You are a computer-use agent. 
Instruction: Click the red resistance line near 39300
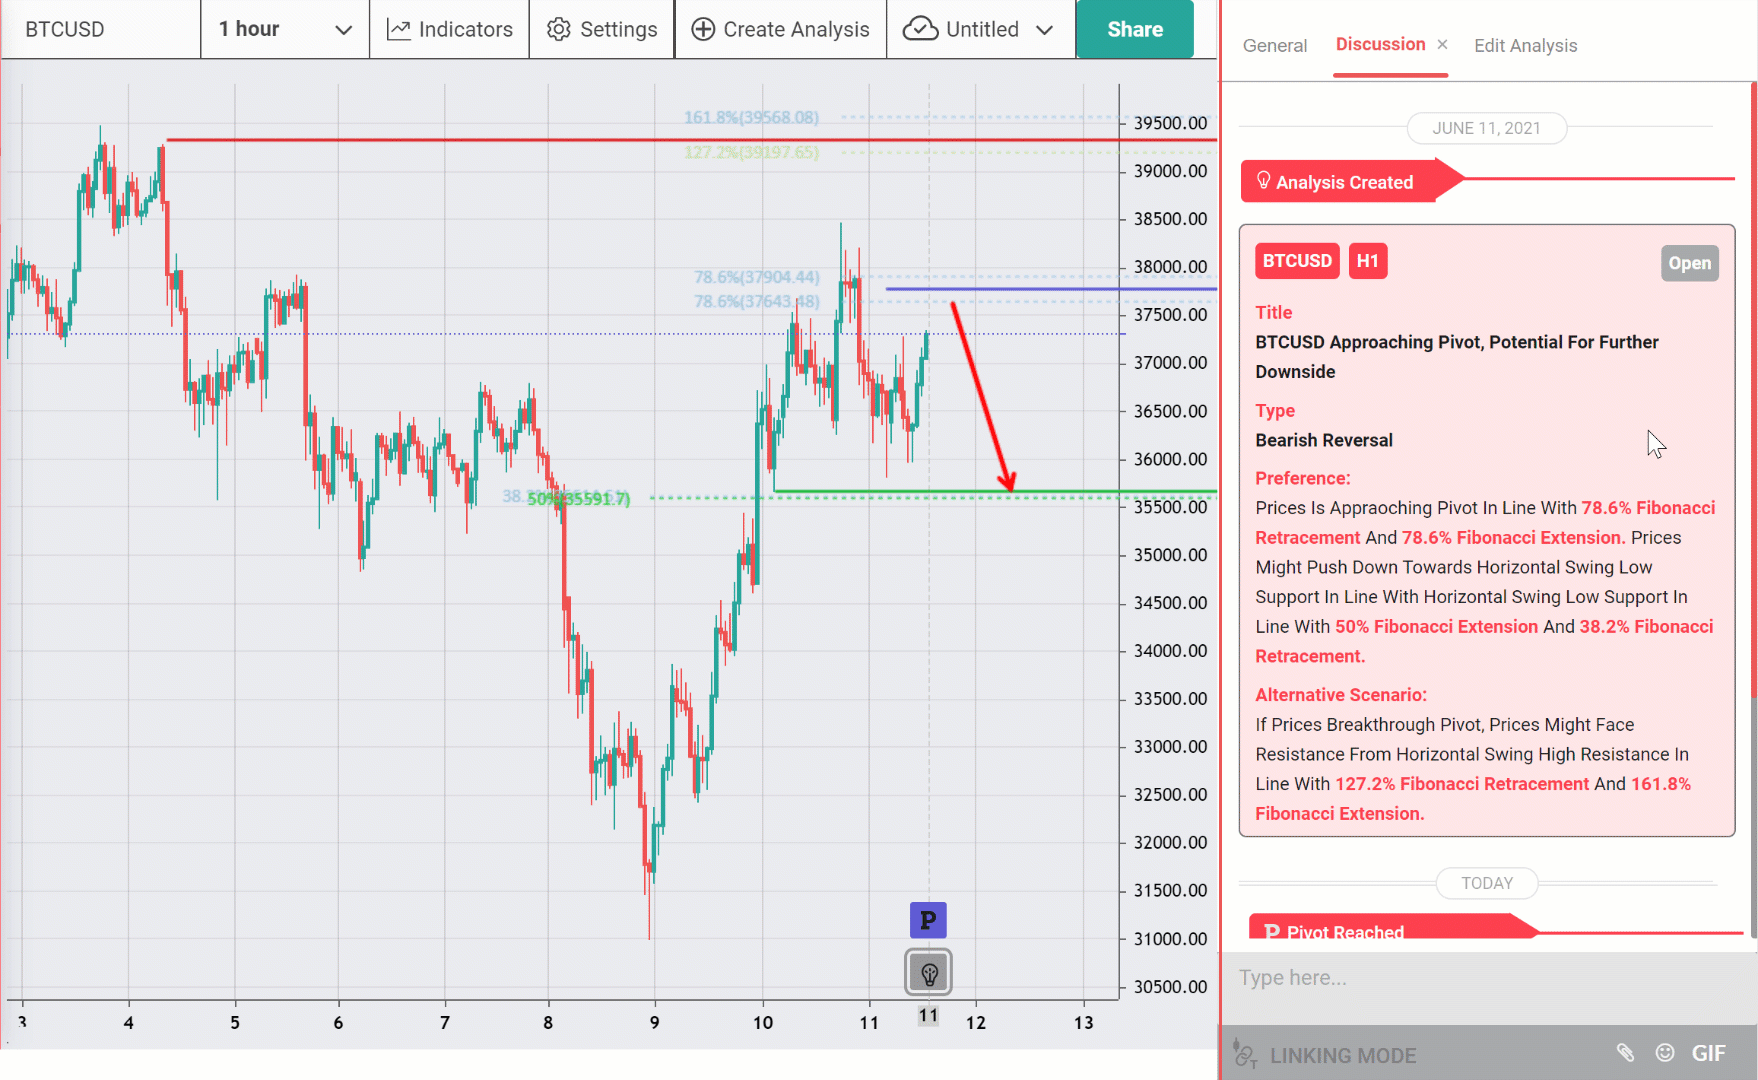tap(690, 140)
